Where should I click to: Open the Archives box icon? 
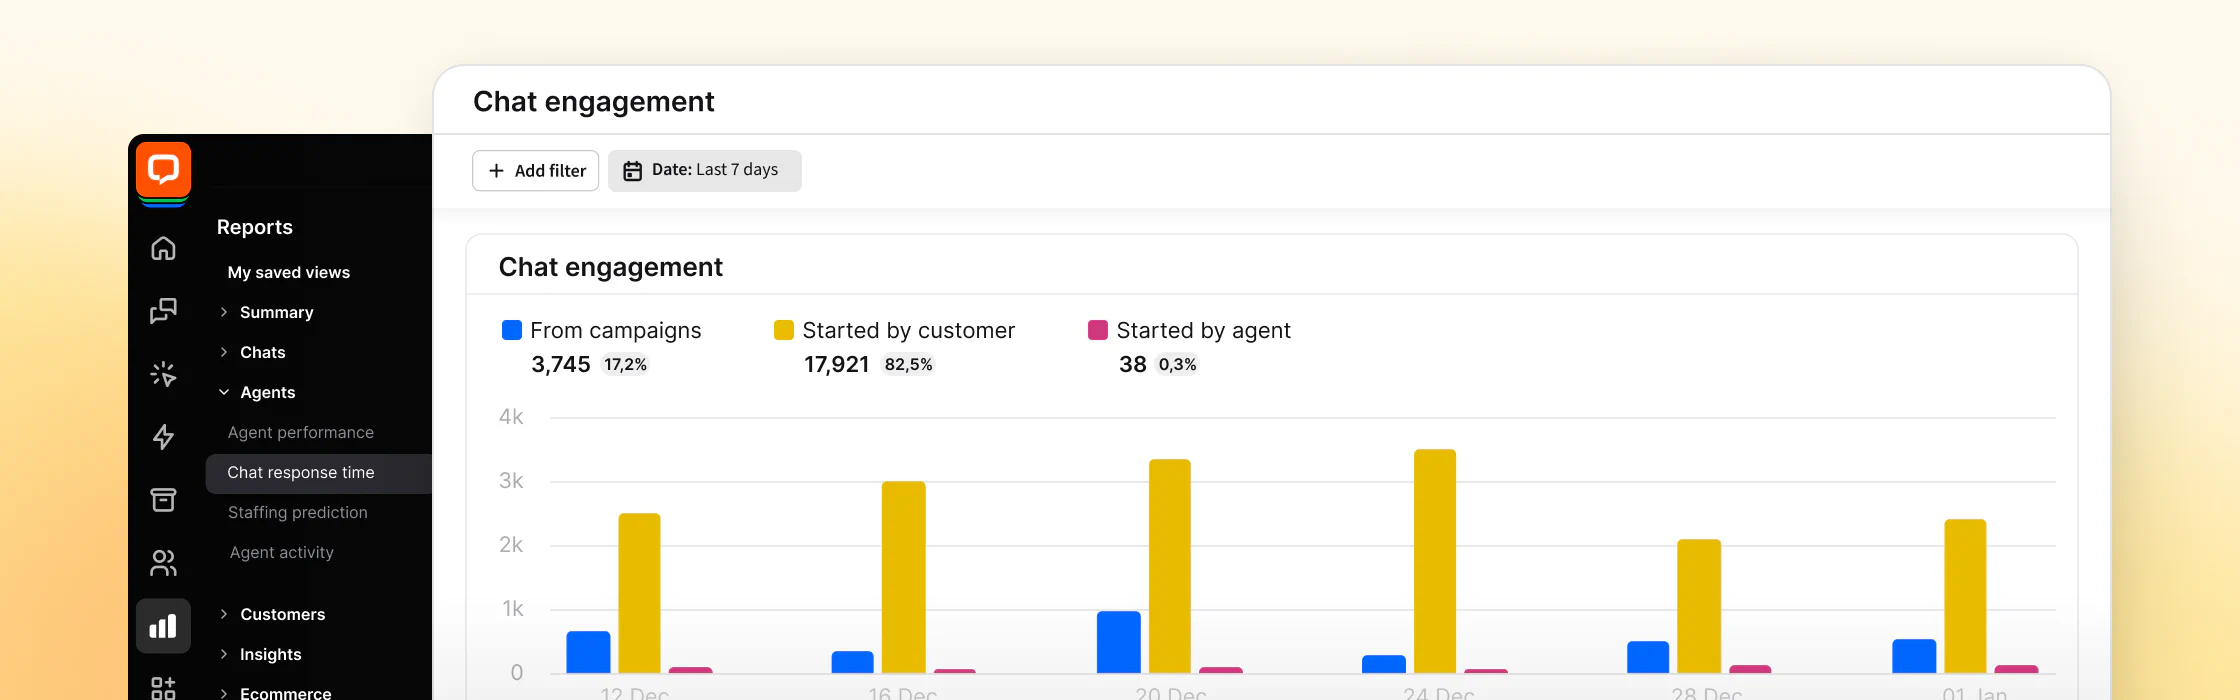(x=163, y=500)
